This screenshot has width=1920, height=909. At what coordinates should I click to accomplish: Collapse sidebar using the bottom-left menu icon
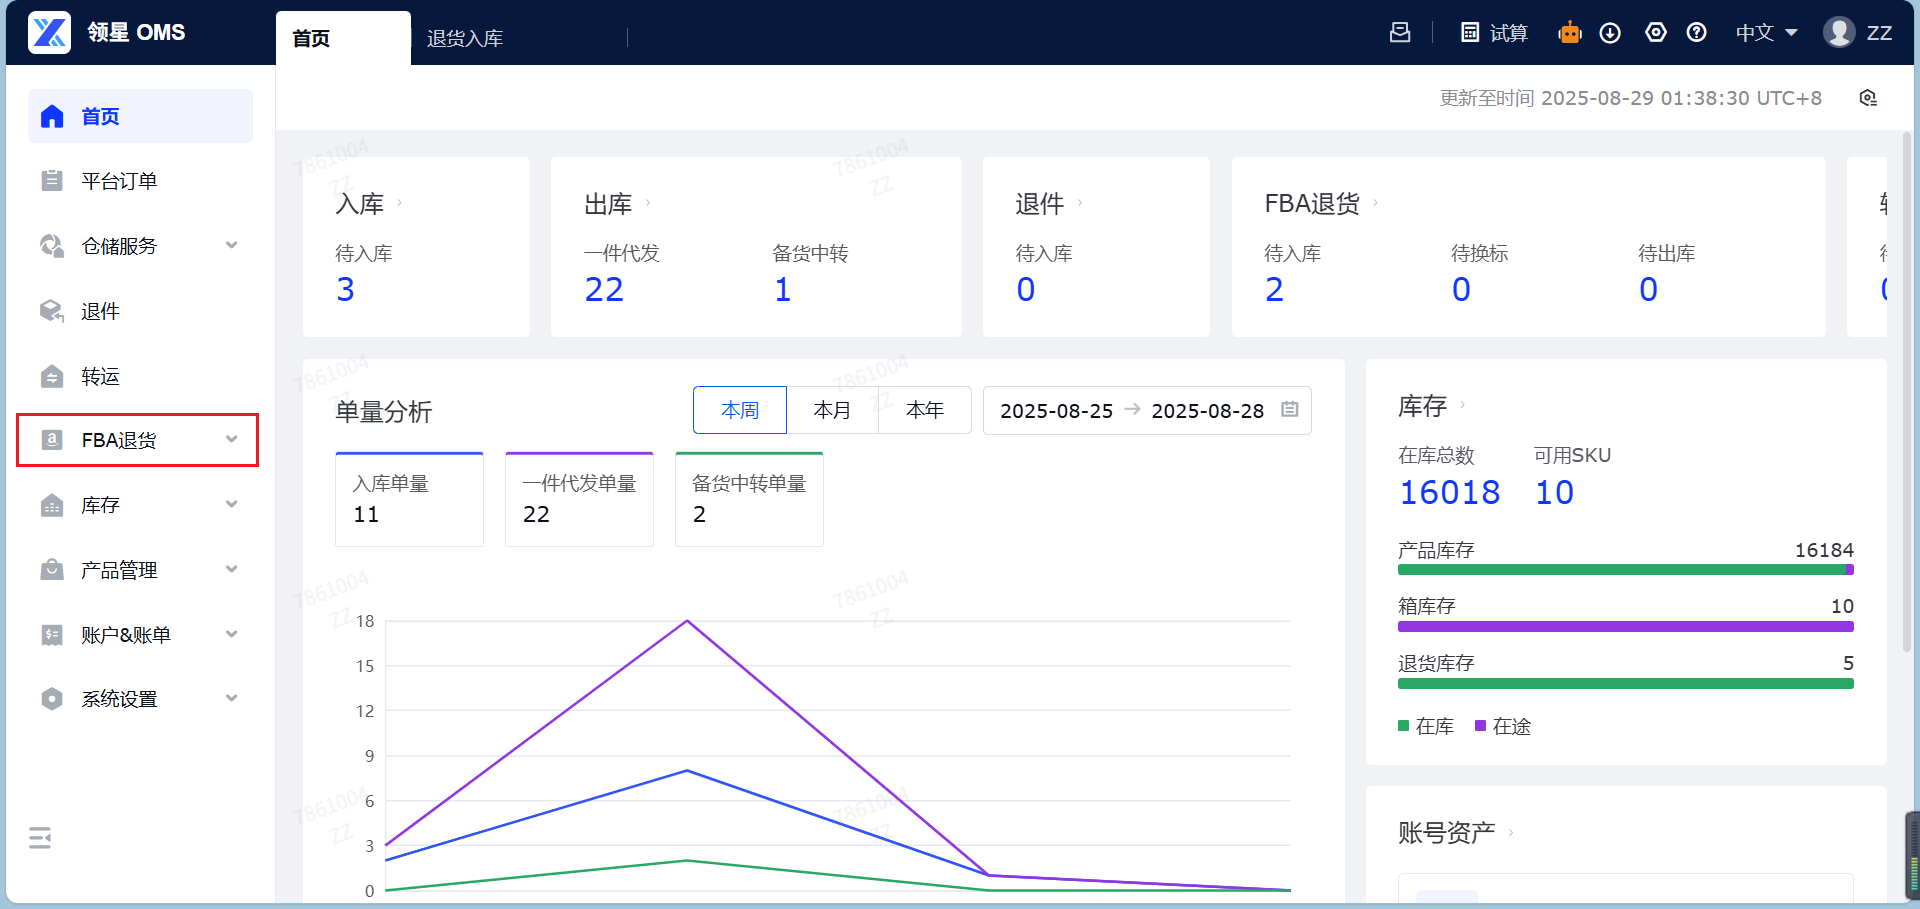(40, 838)
